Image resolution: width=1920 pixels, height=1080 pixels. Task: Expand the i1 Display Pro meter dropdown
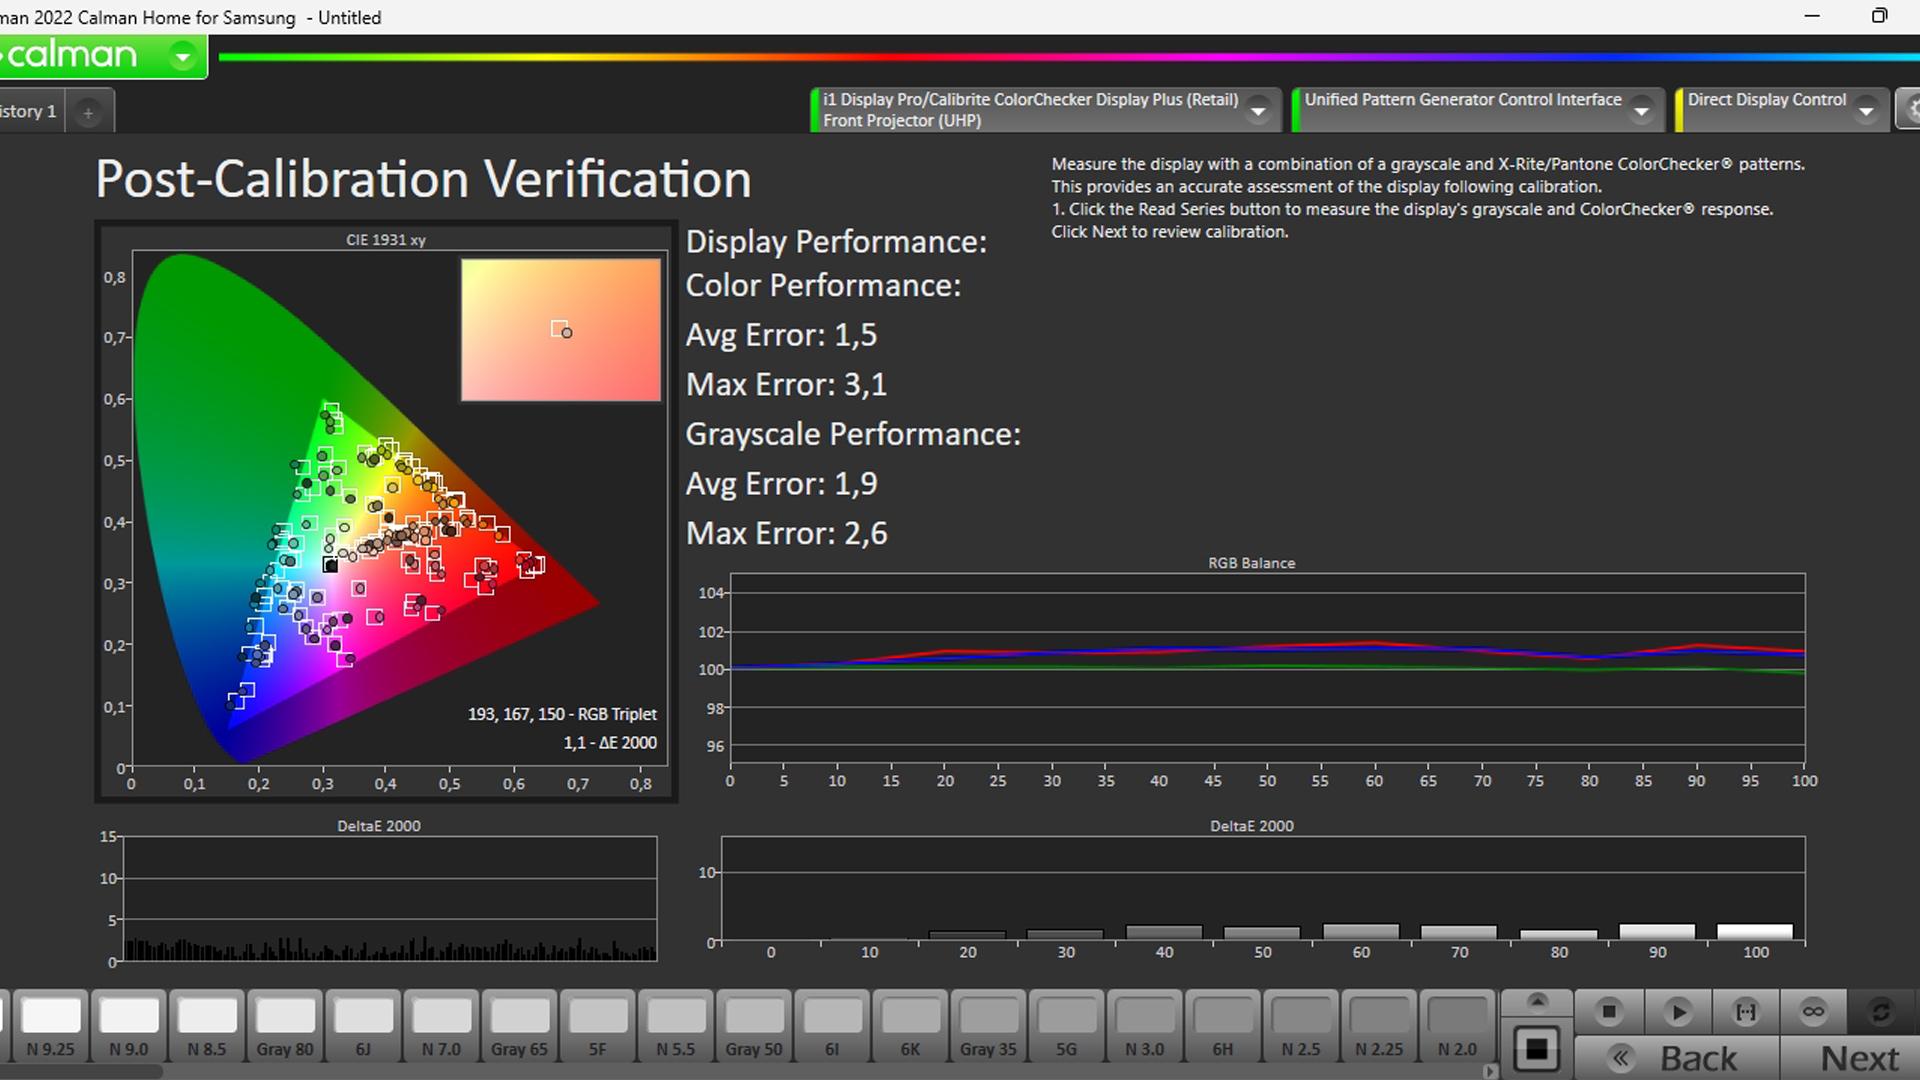tap(1259, 111)
